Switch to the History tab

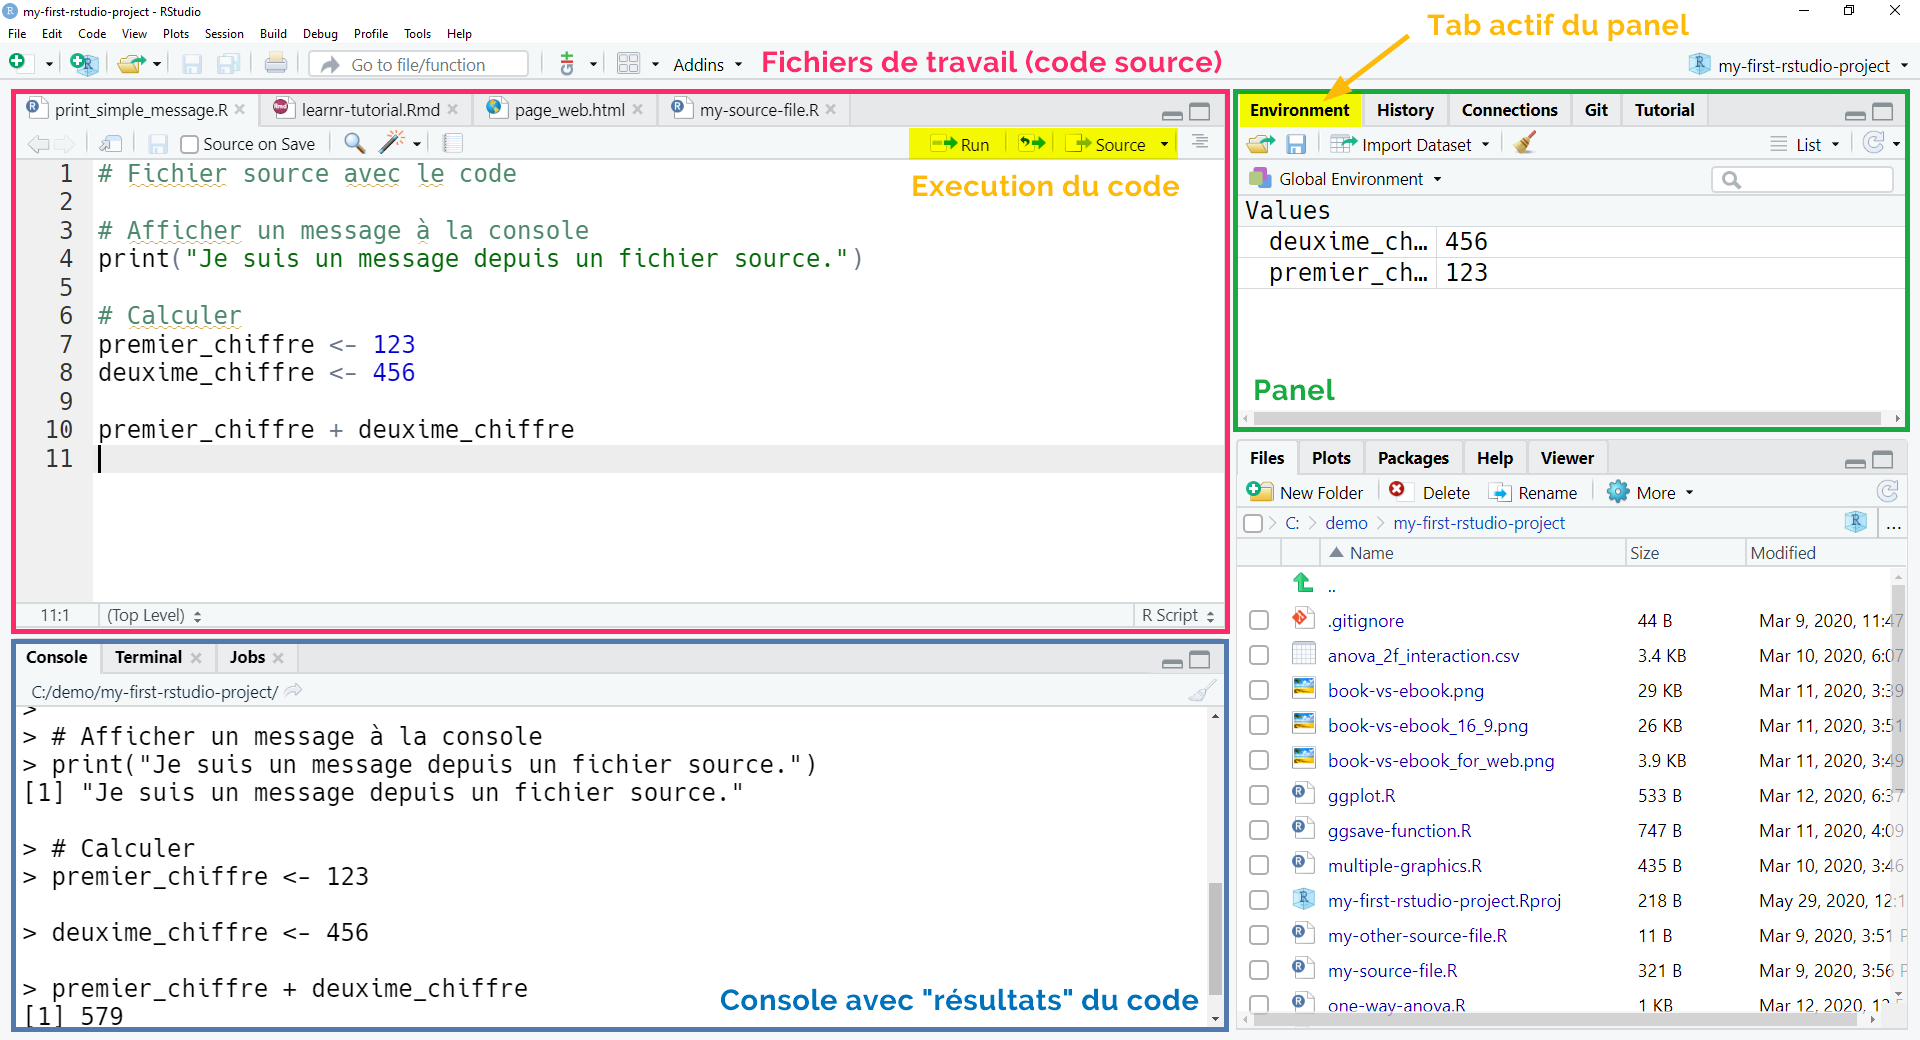1404,110
